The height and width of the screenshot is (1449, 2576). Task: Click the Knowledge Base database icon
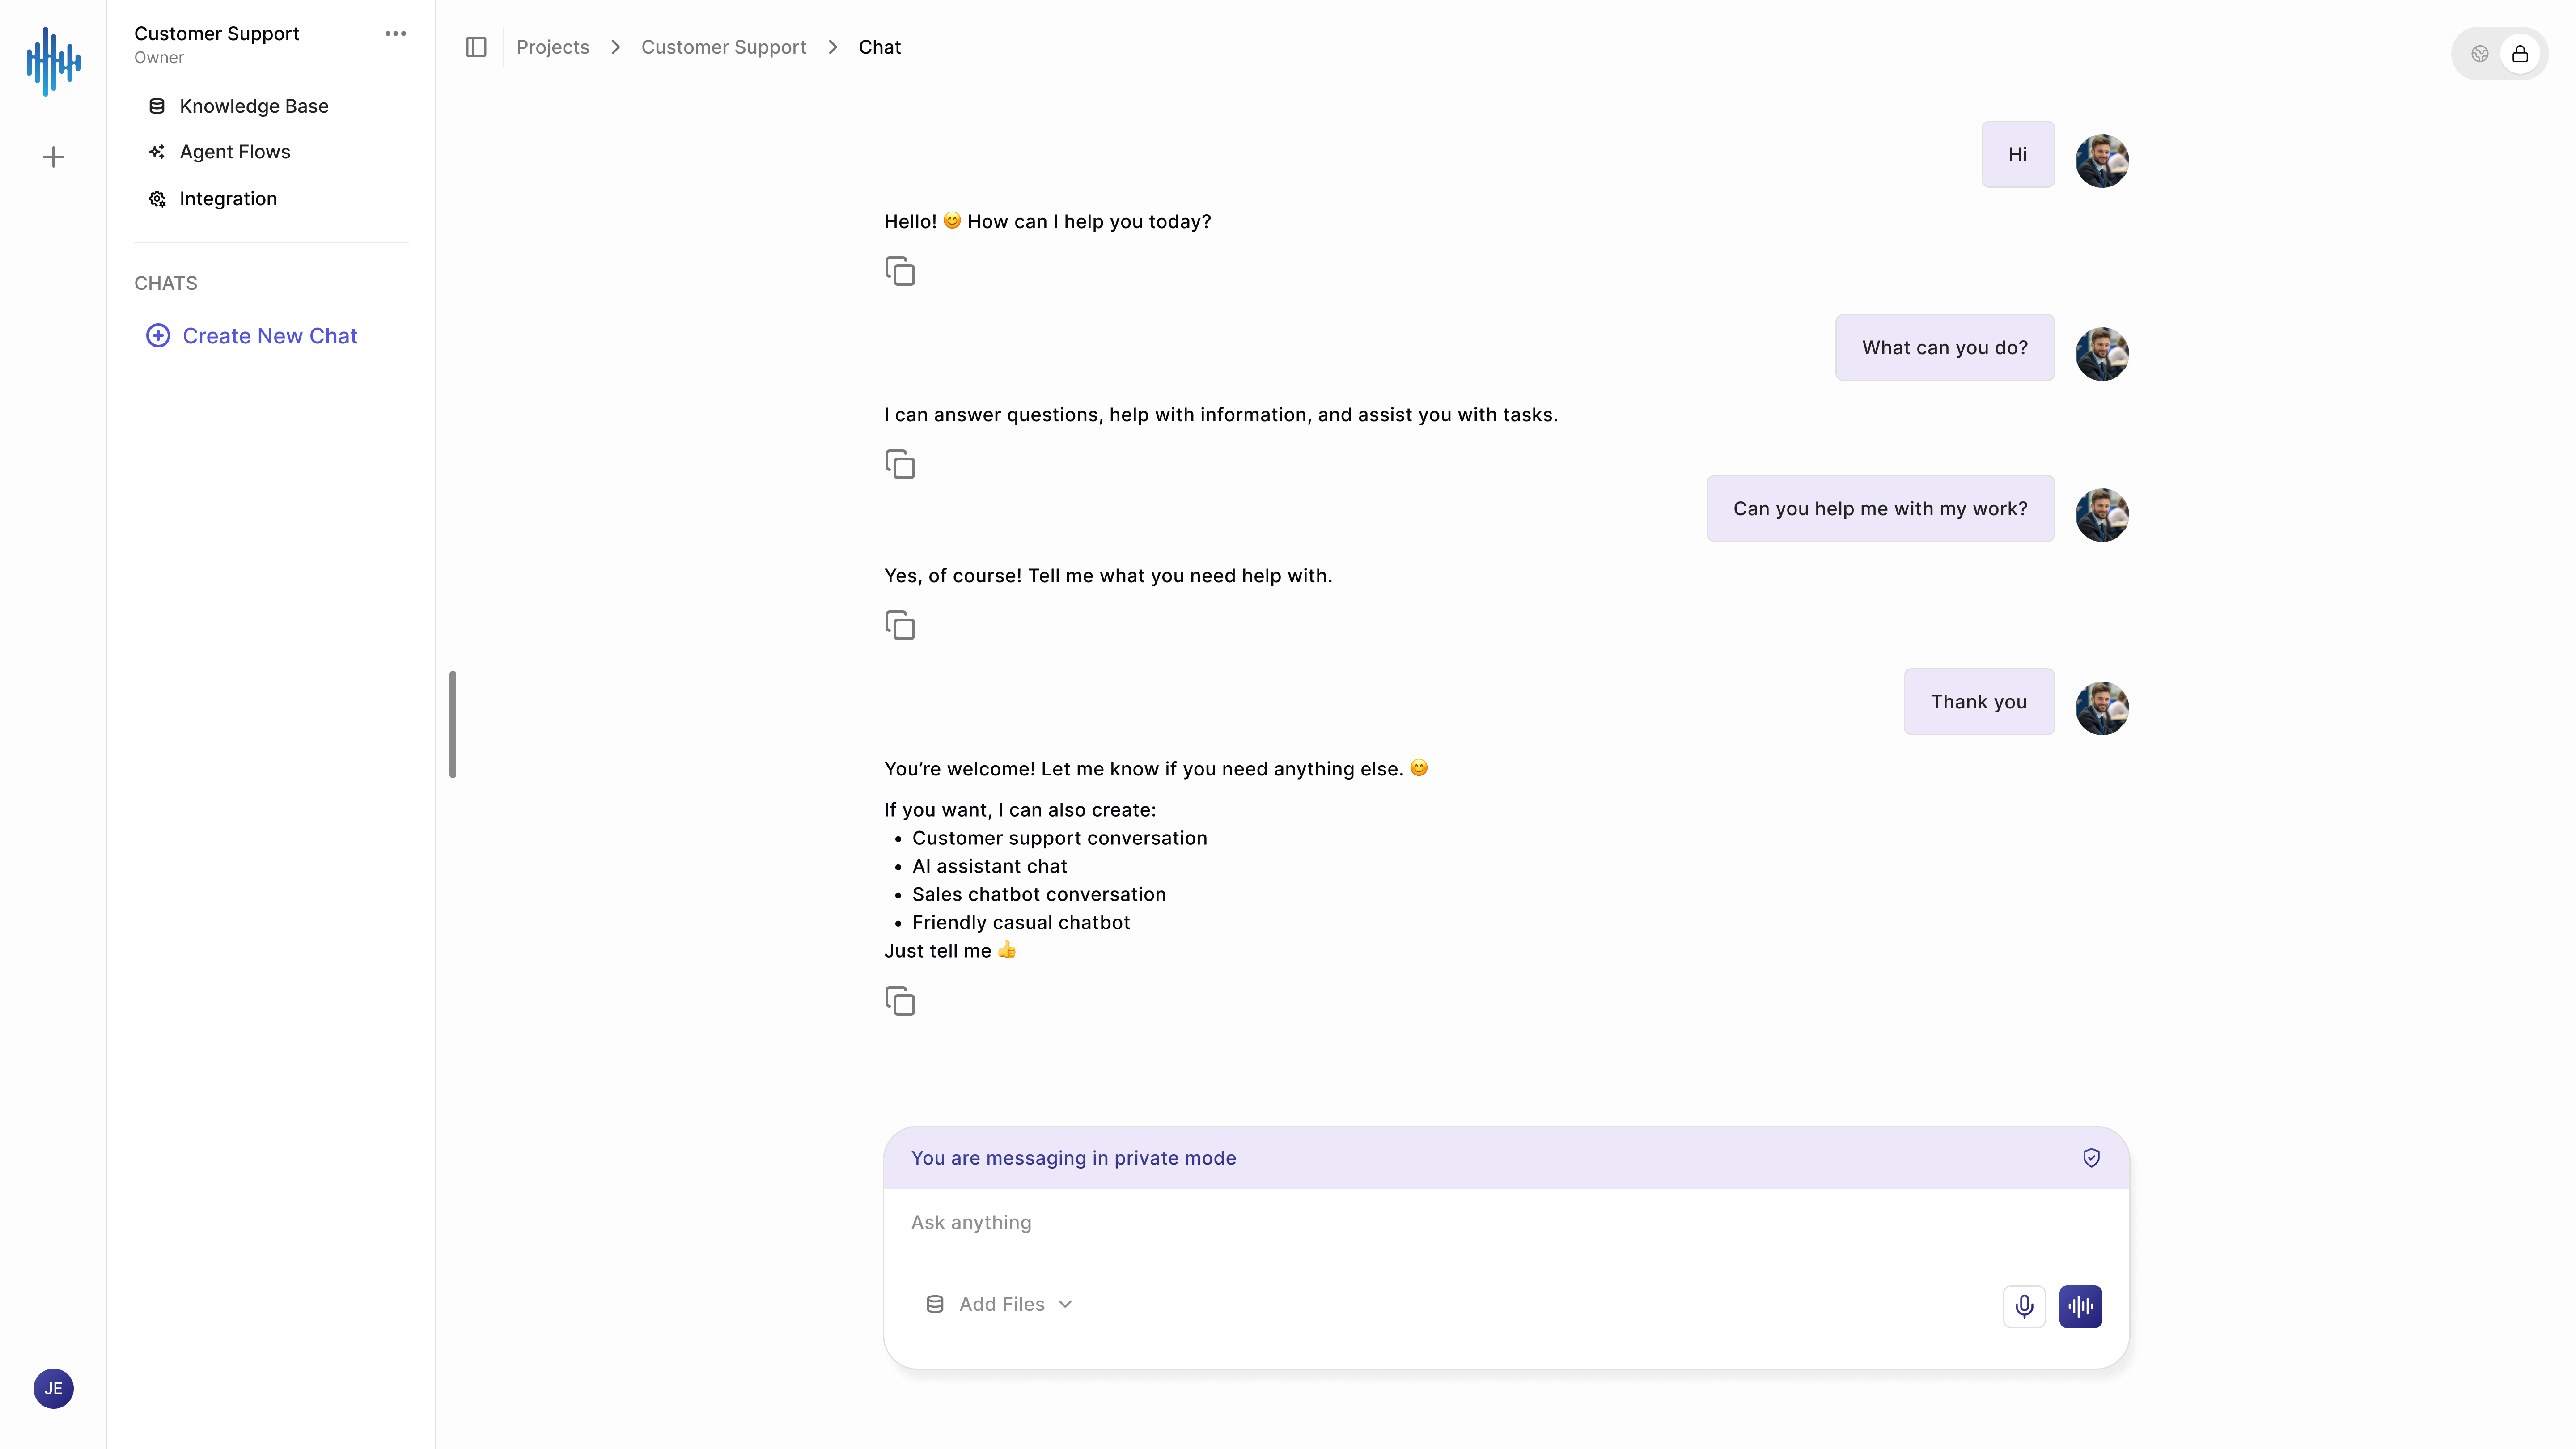(x=157, y=106)
